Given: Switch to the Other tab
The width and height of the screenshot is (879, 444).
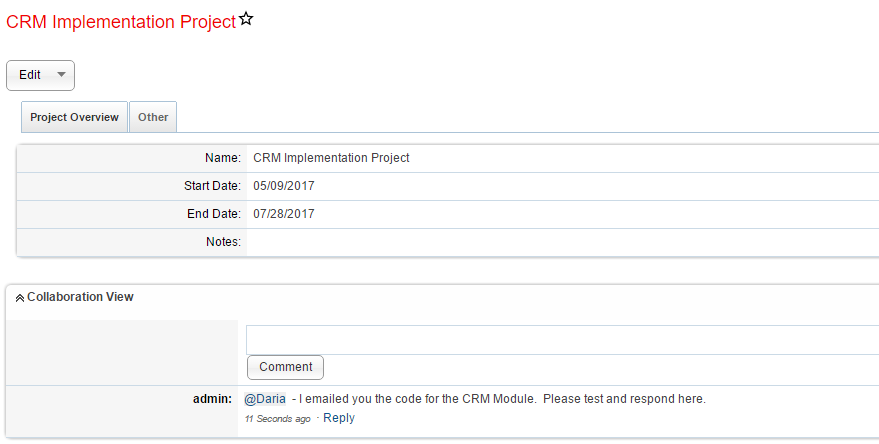Looking at the screenshot, I should coord(153,117).
